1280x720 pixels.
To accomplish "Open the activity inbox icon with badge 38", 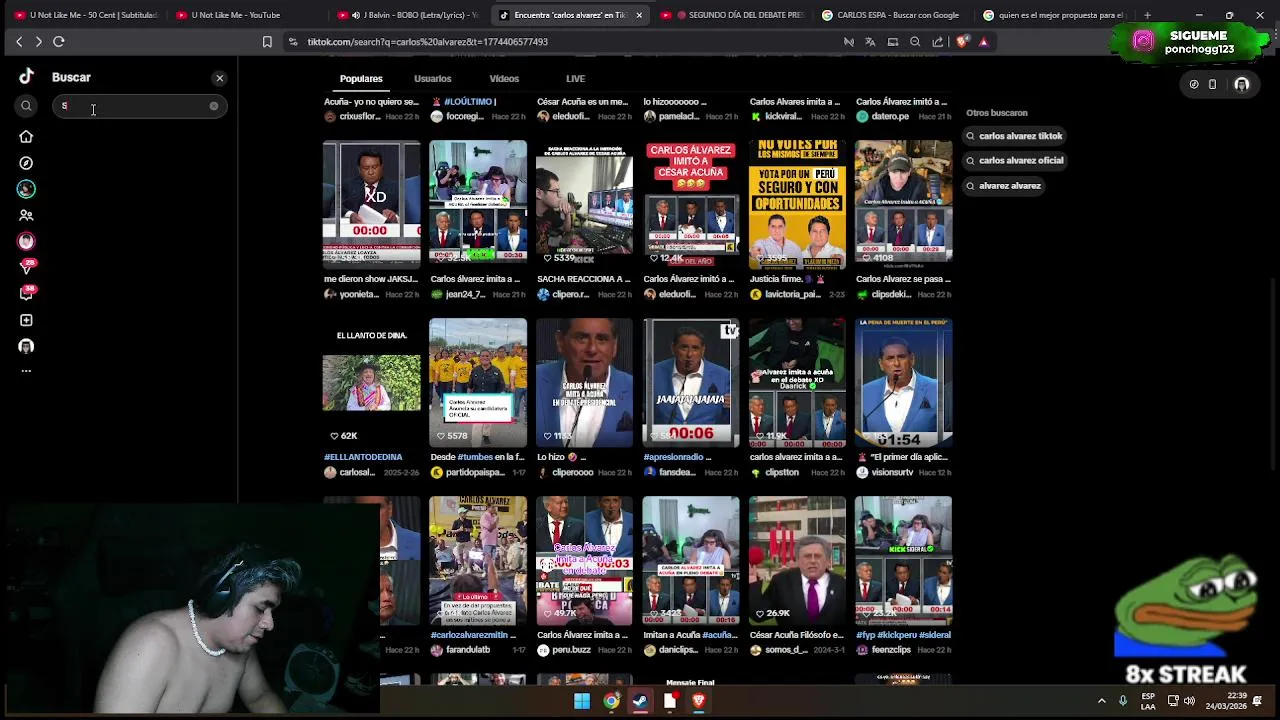I will tap(26, 293).
